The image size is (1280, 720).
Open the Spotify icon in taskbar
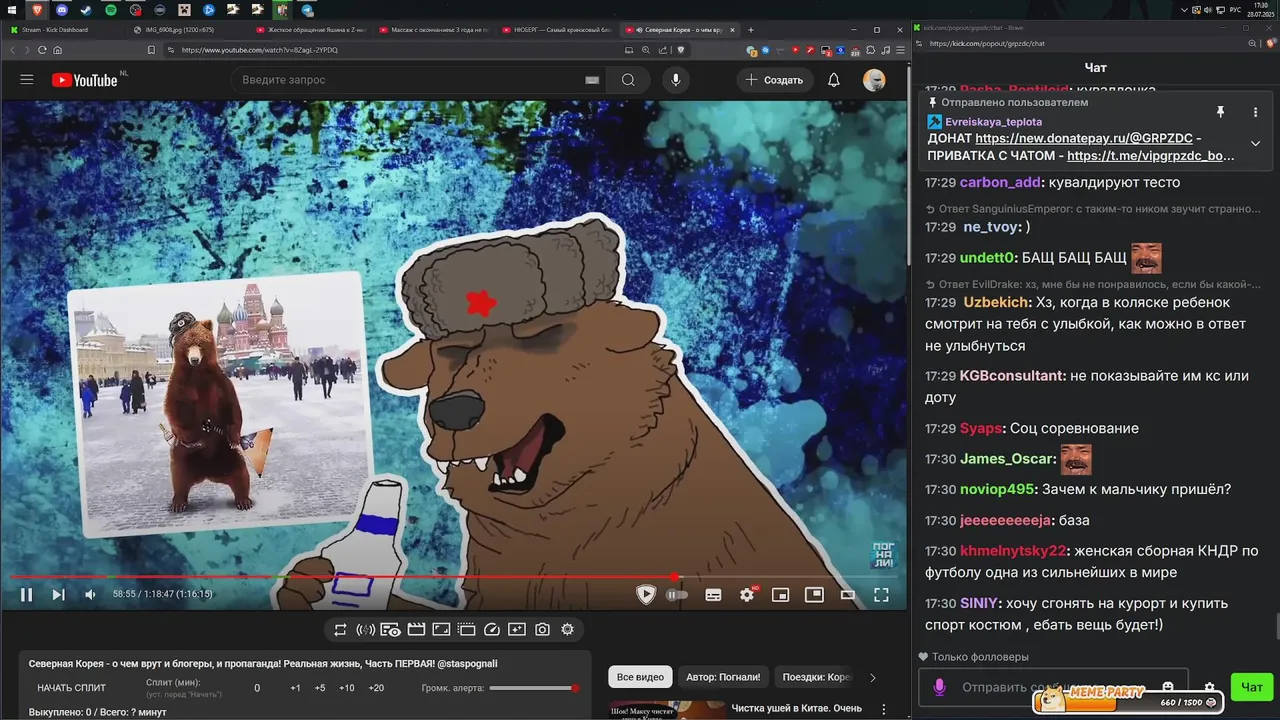pos(110,9)
